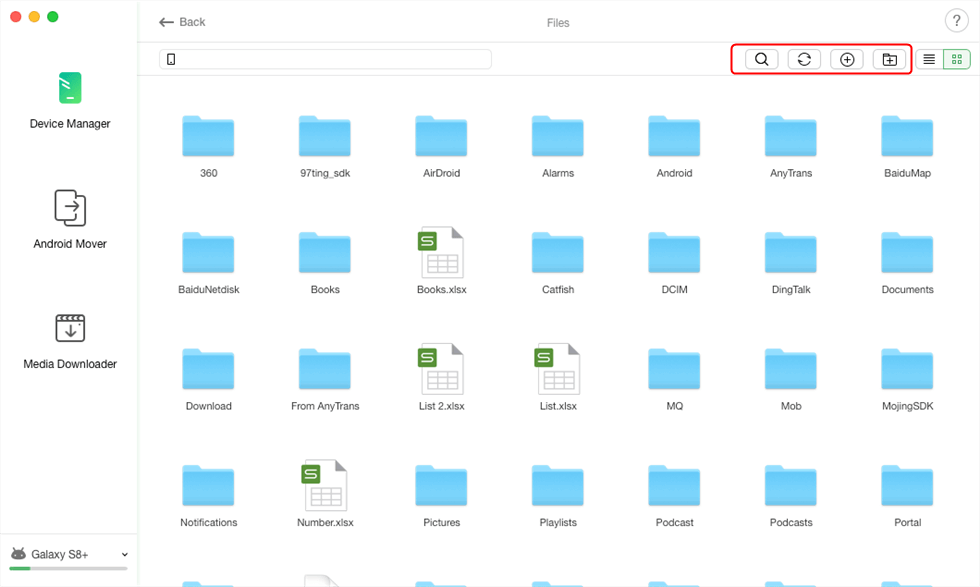
Task: Click the search magnifier button
Action: pos(761,59)
